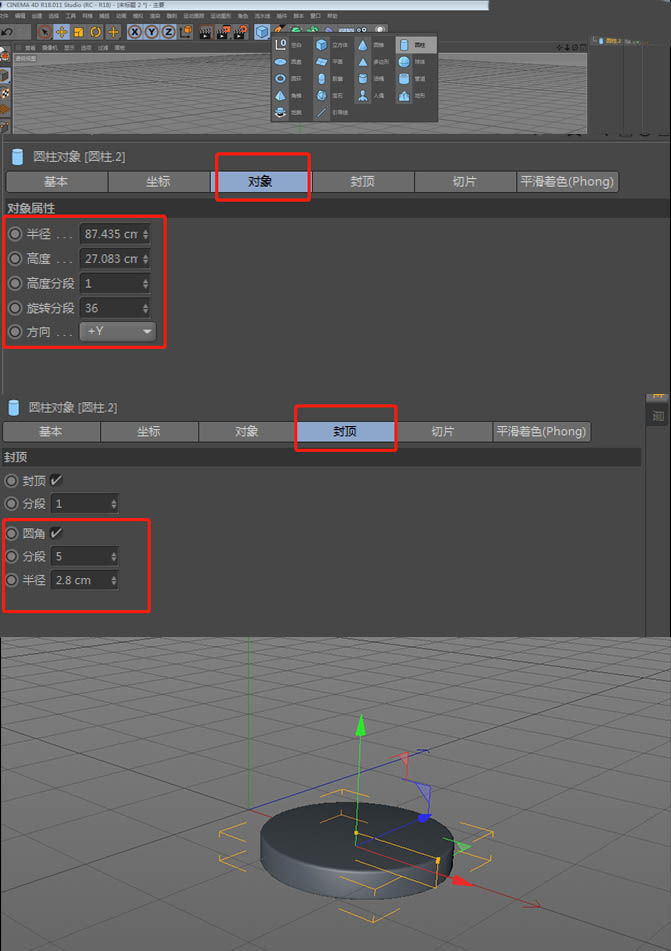Add a Capsule (胶囊) primitive
671x951 pixels.
(322, 78)
